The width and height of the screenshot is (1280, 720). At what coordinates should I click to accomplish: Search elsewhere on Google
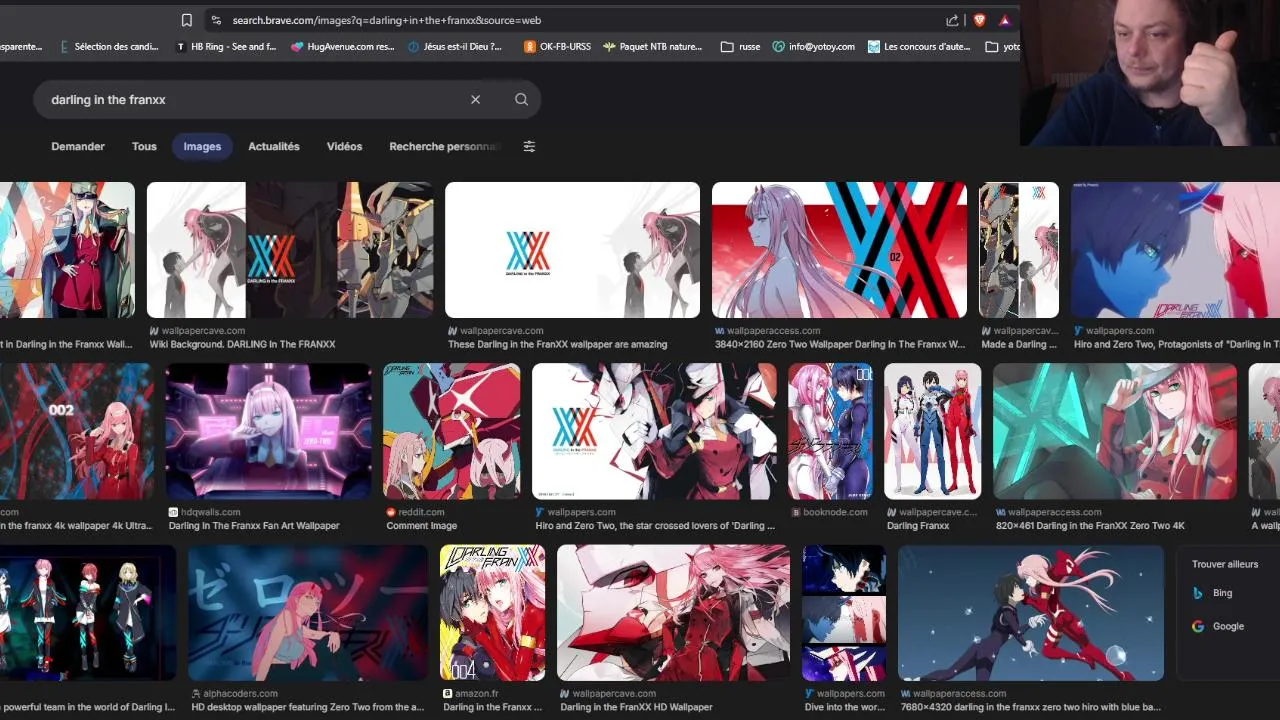click(x=1228, y=626)
